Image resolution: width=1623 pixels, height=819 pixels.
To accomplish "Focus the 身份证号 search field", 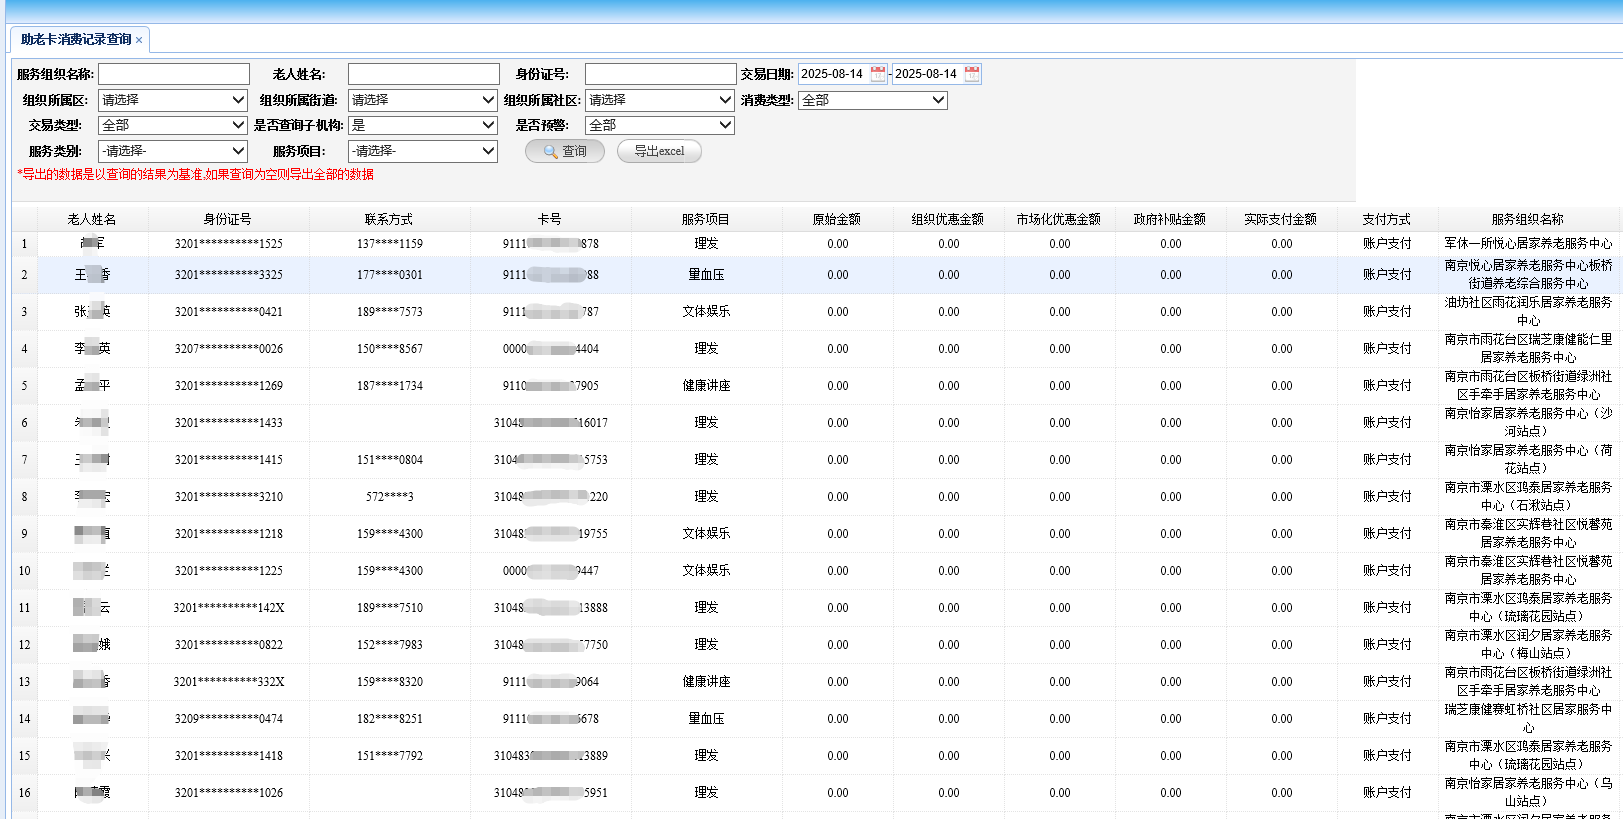I will [660, 74].
